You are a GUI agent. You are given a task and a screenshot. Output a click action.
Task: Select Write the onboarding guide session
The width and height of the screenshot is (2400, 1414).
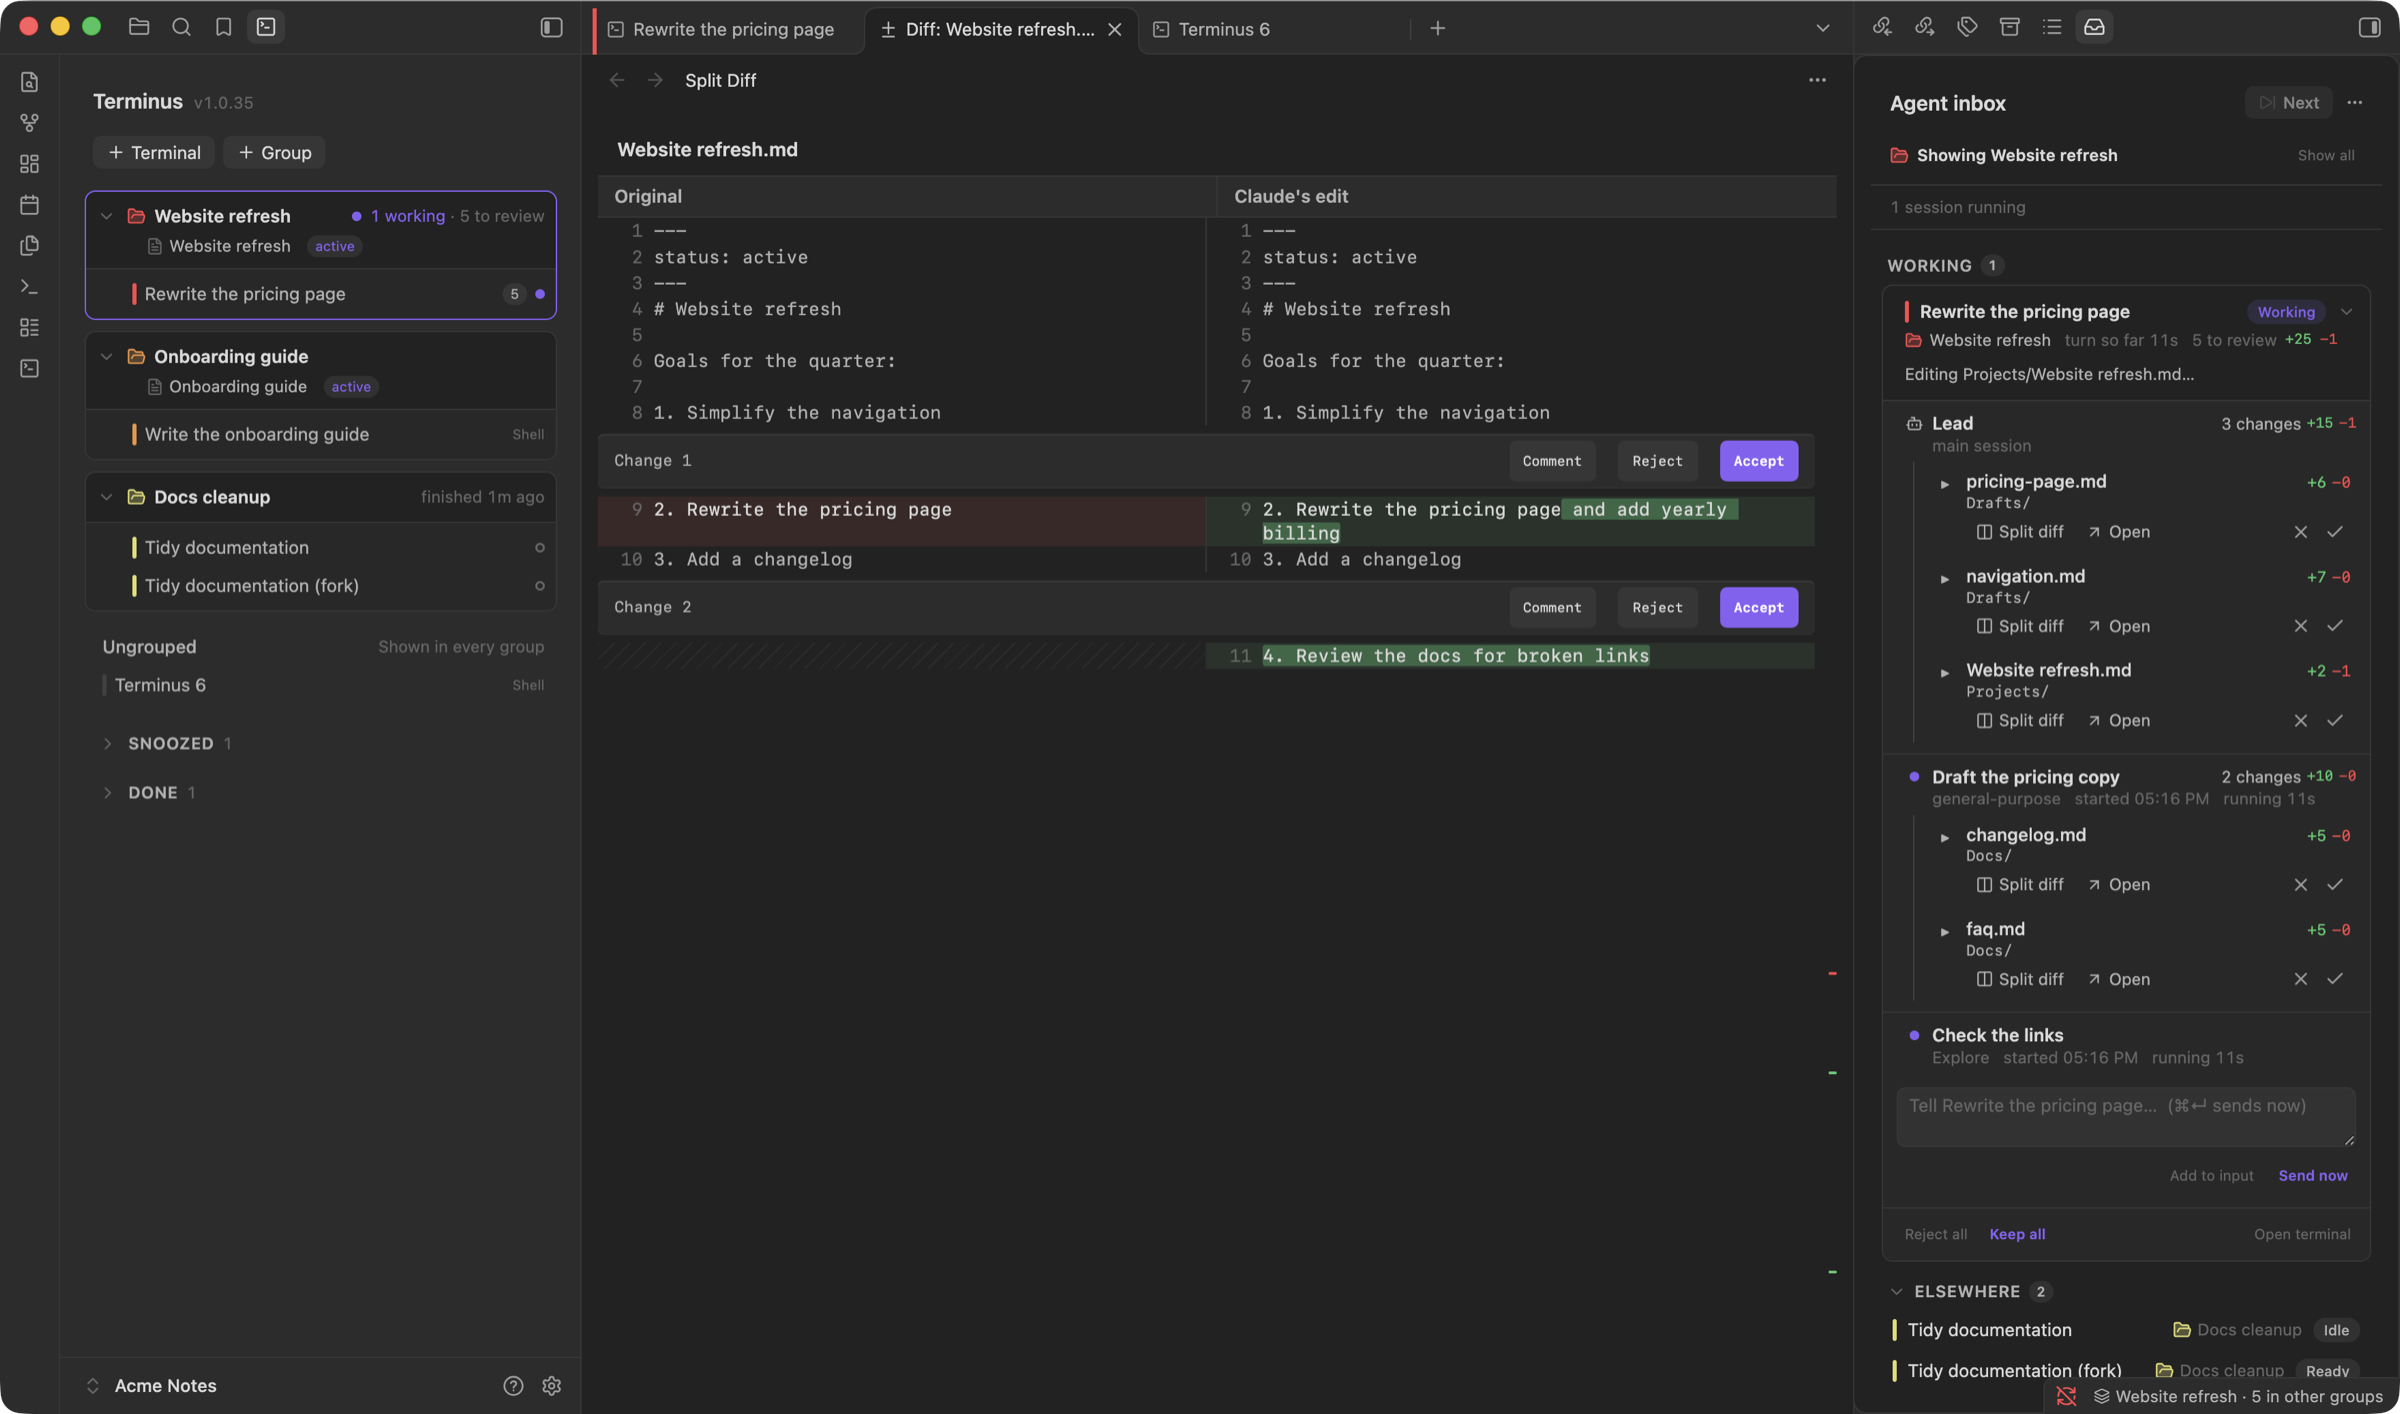(321, 434)
